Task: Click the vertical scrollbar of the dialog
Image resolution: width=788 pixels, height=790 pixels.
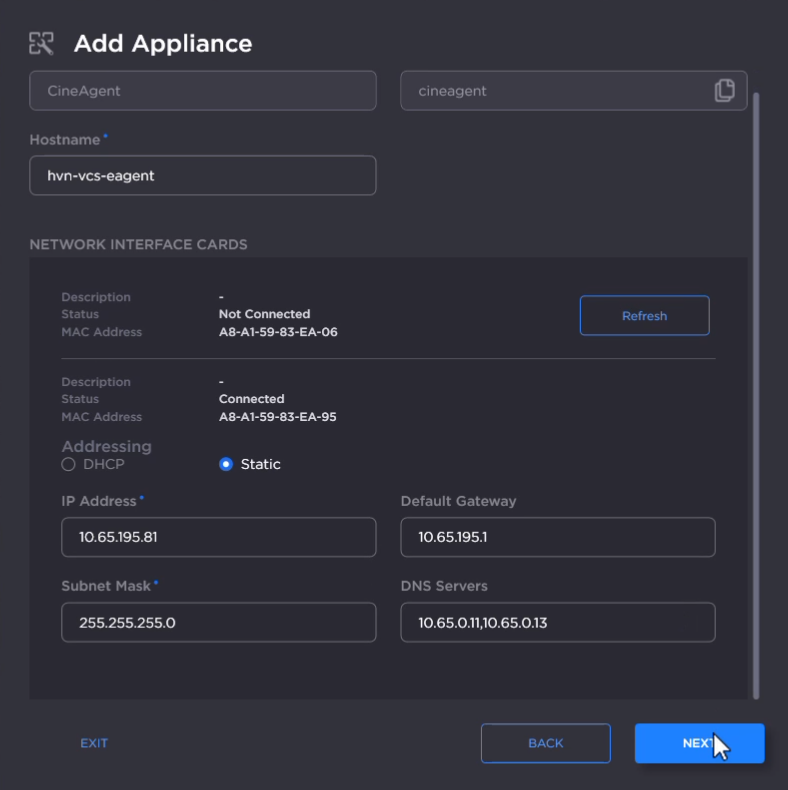Action: [755, 395]
